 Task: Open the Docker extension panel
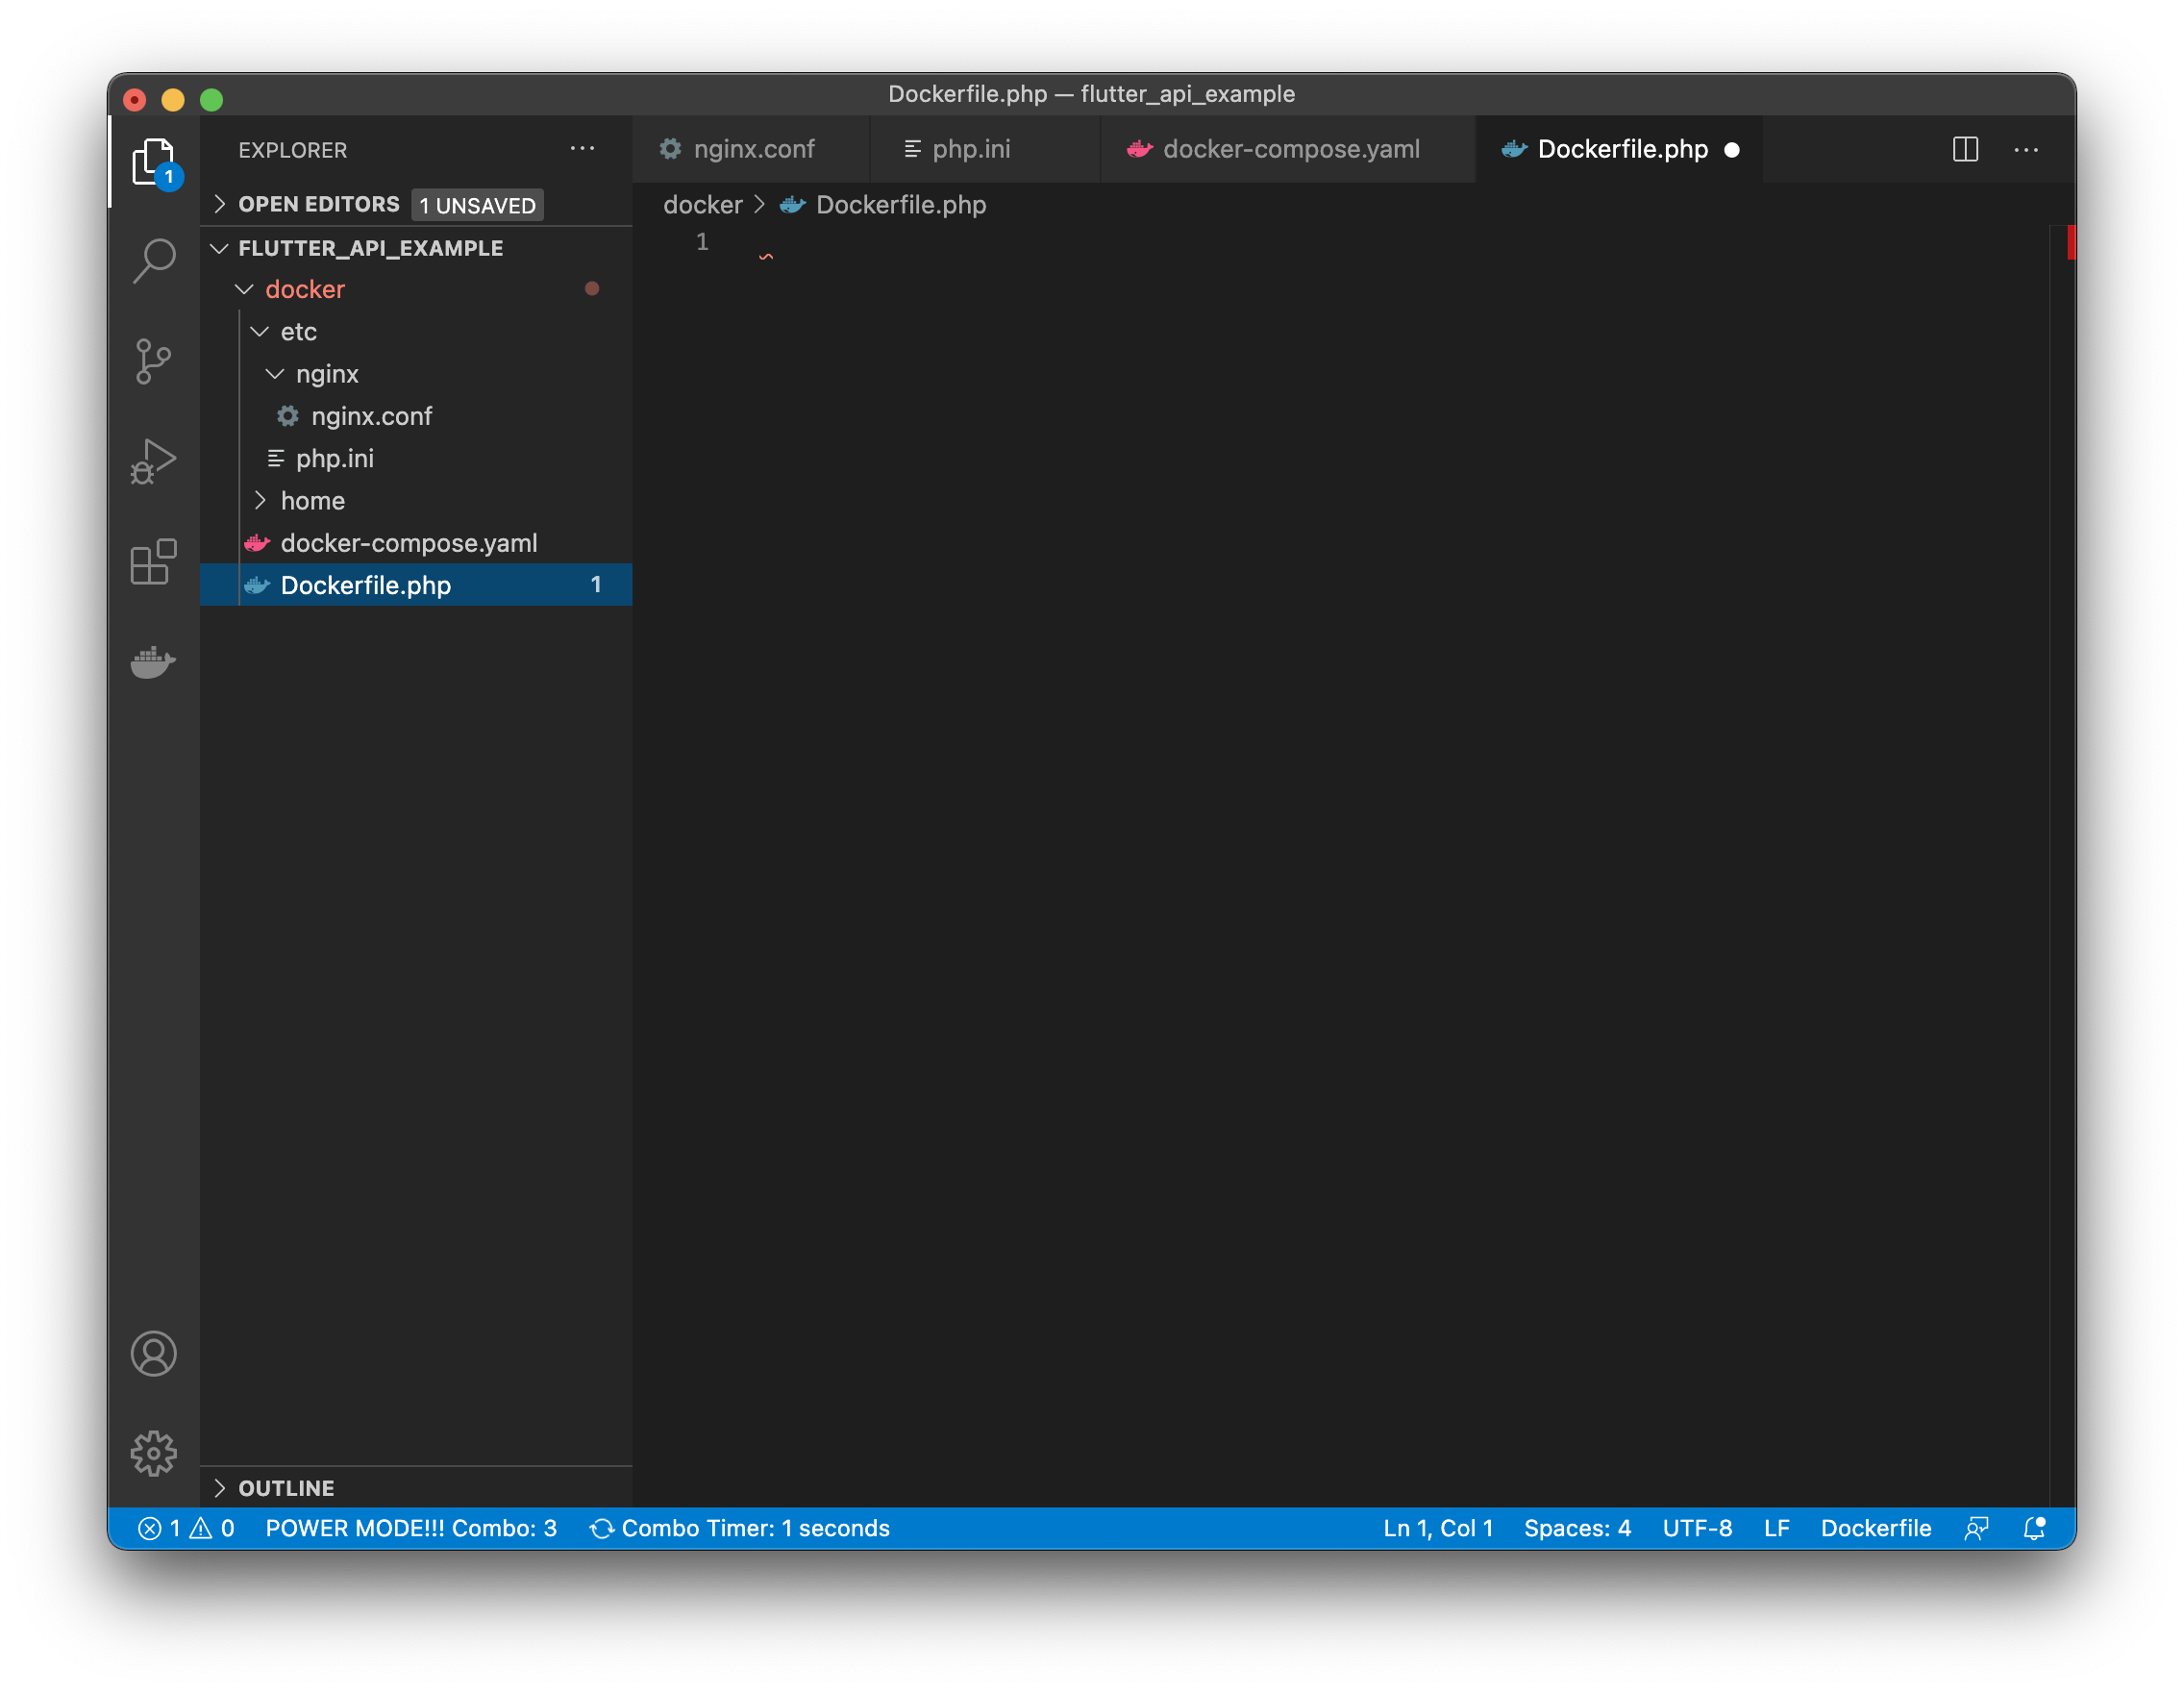coord(153,661)
